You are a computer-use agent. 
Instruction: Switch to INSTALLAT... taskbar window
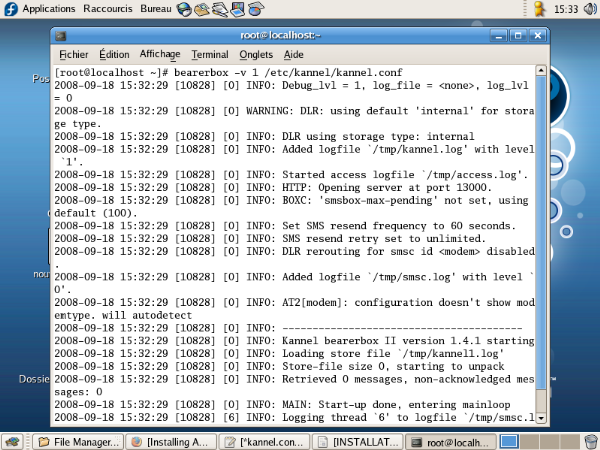click(357, 442)
